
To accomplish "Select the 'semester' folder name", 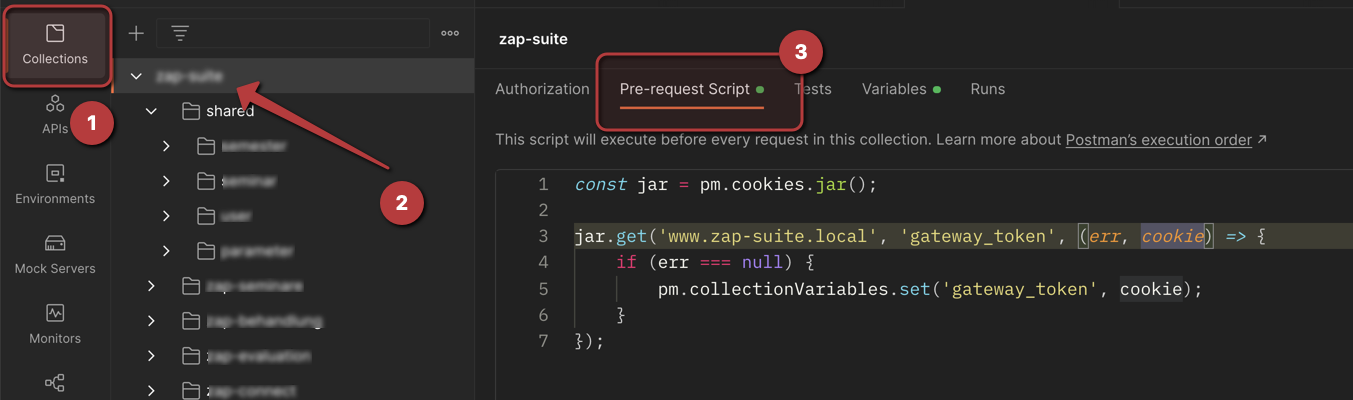I will (x=254, y=146).
